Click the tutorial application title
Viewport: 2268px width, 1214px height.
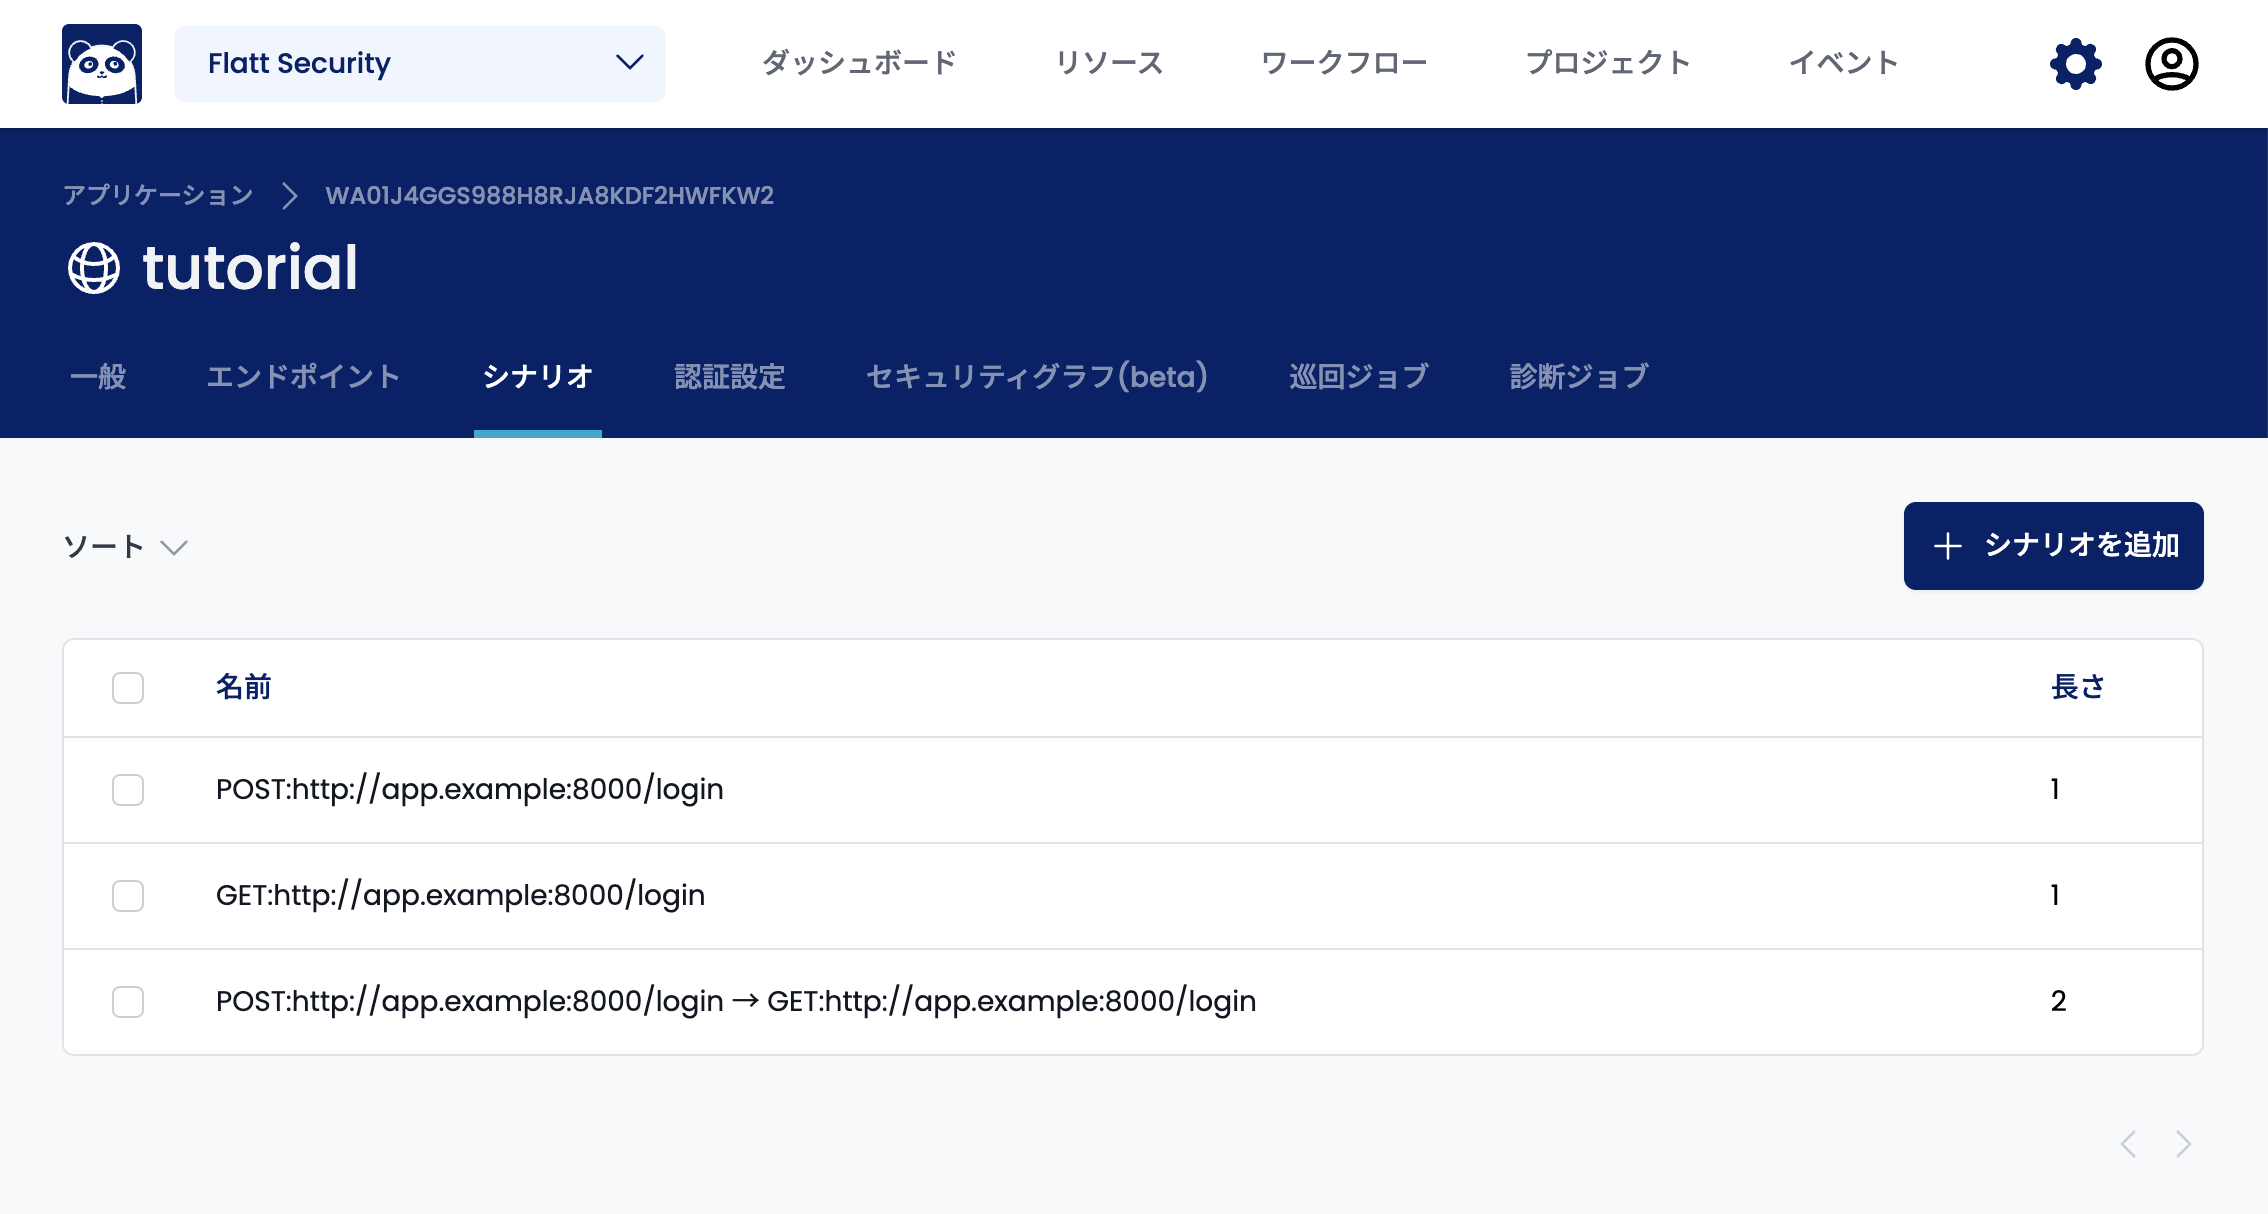point(250,268)
